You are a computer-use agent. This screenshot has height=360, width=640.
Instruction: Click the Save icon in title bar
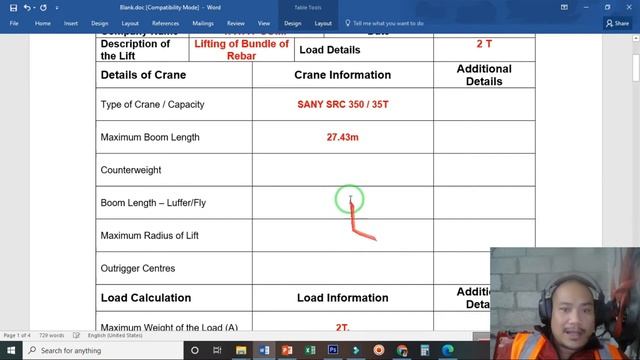(x=13, y=8)
